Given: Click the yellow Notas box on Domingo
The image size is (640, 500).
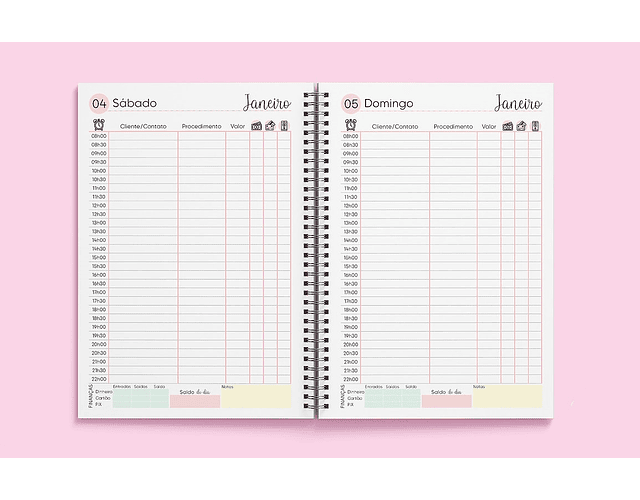Looking at the screenshot, I should coord(506,399).
